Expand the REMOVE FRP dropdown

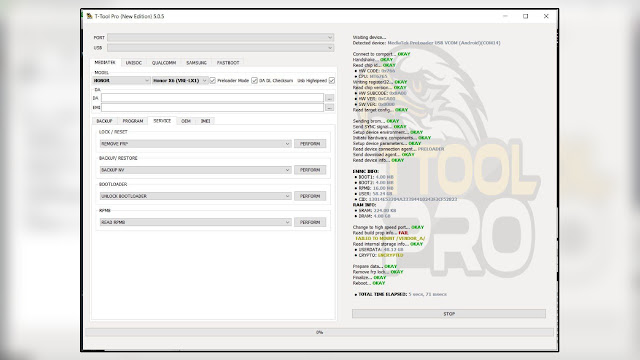tap(196, 144)
